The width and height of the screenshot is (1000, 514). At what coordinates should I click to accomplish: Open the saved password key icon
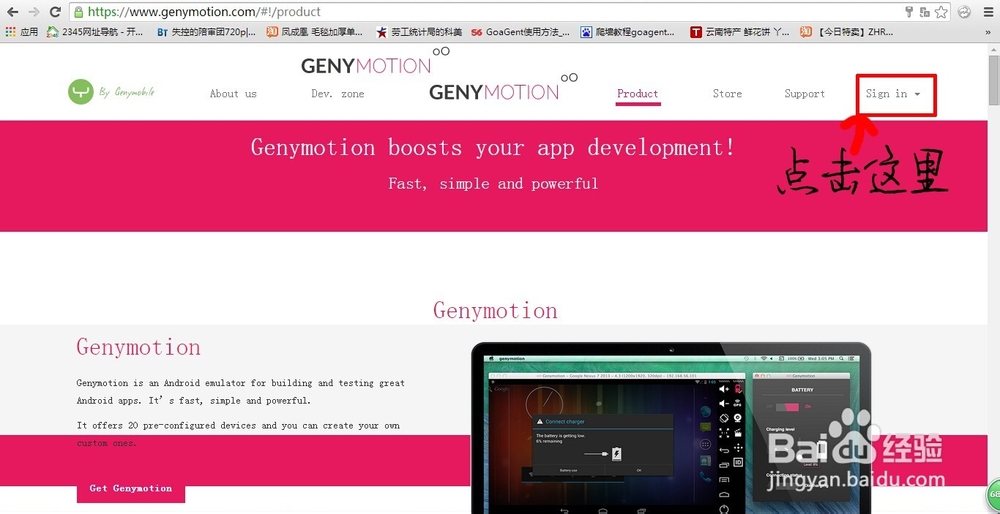(909, 11)
